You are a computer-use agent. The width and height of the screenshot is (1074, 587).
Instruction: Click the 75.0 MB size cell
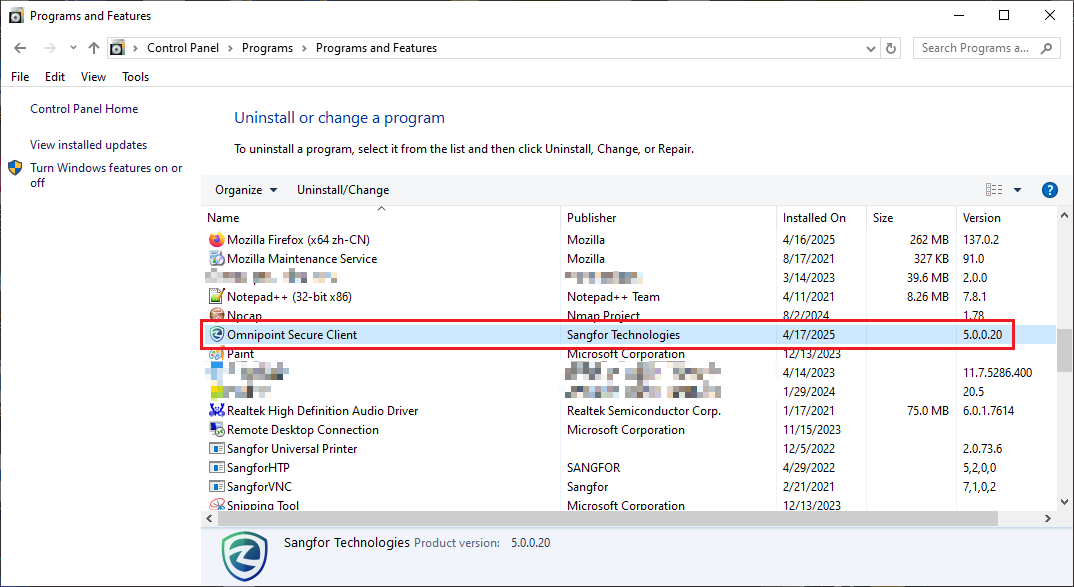click(928, 410)
